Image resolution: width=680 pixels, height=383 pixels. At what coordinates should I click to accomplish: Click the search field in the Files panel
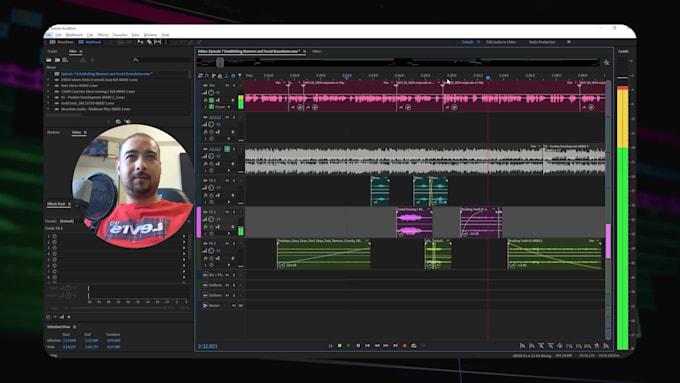[163, 60]
